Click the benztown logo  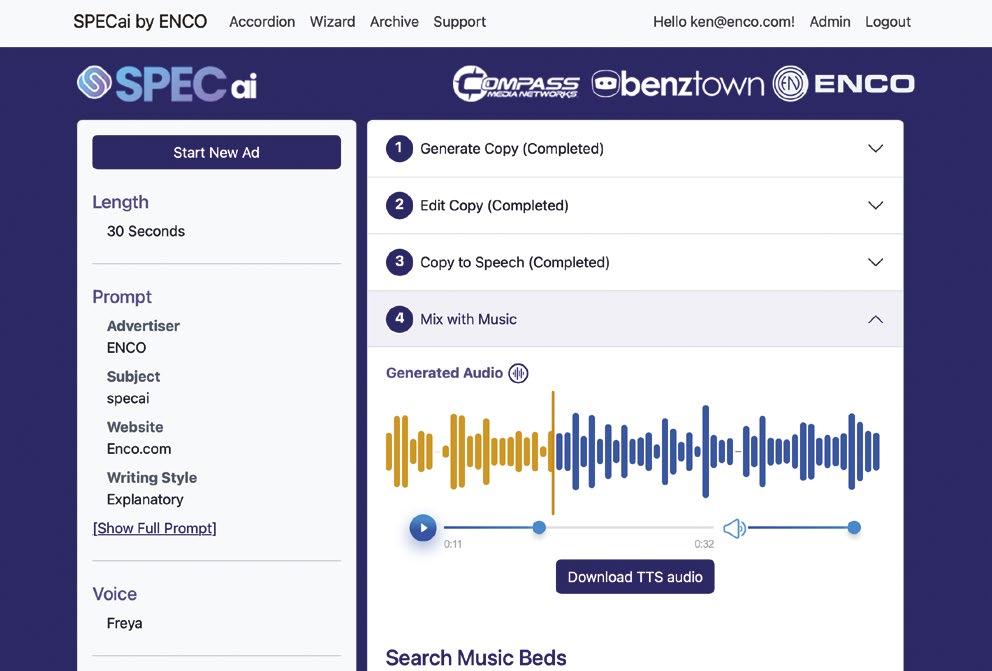678,84
